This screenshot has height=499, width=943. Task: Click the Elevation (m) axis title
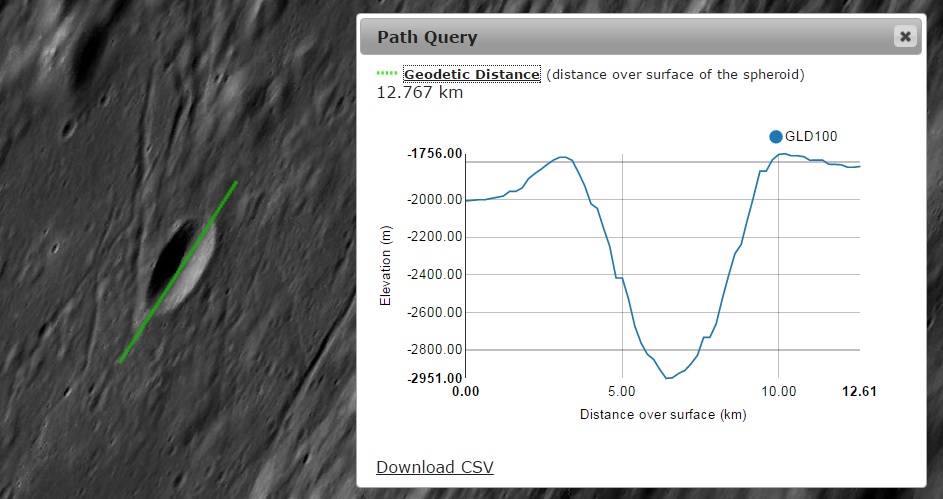[386, 266]
